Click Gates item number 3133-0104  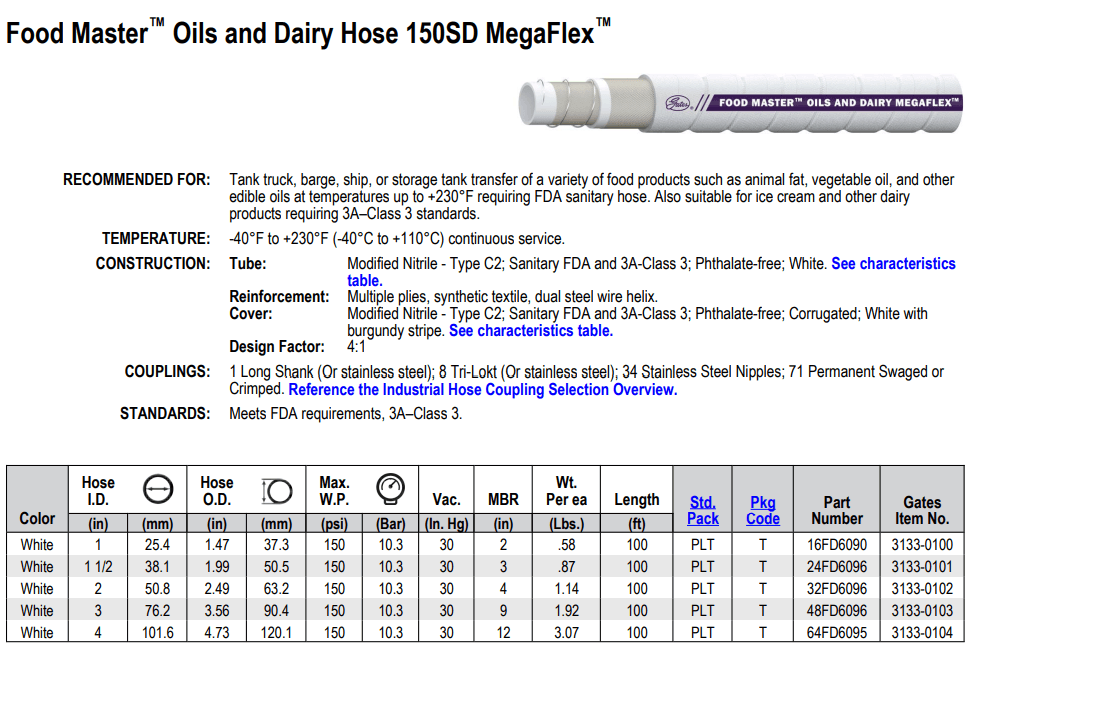(922, 633)
